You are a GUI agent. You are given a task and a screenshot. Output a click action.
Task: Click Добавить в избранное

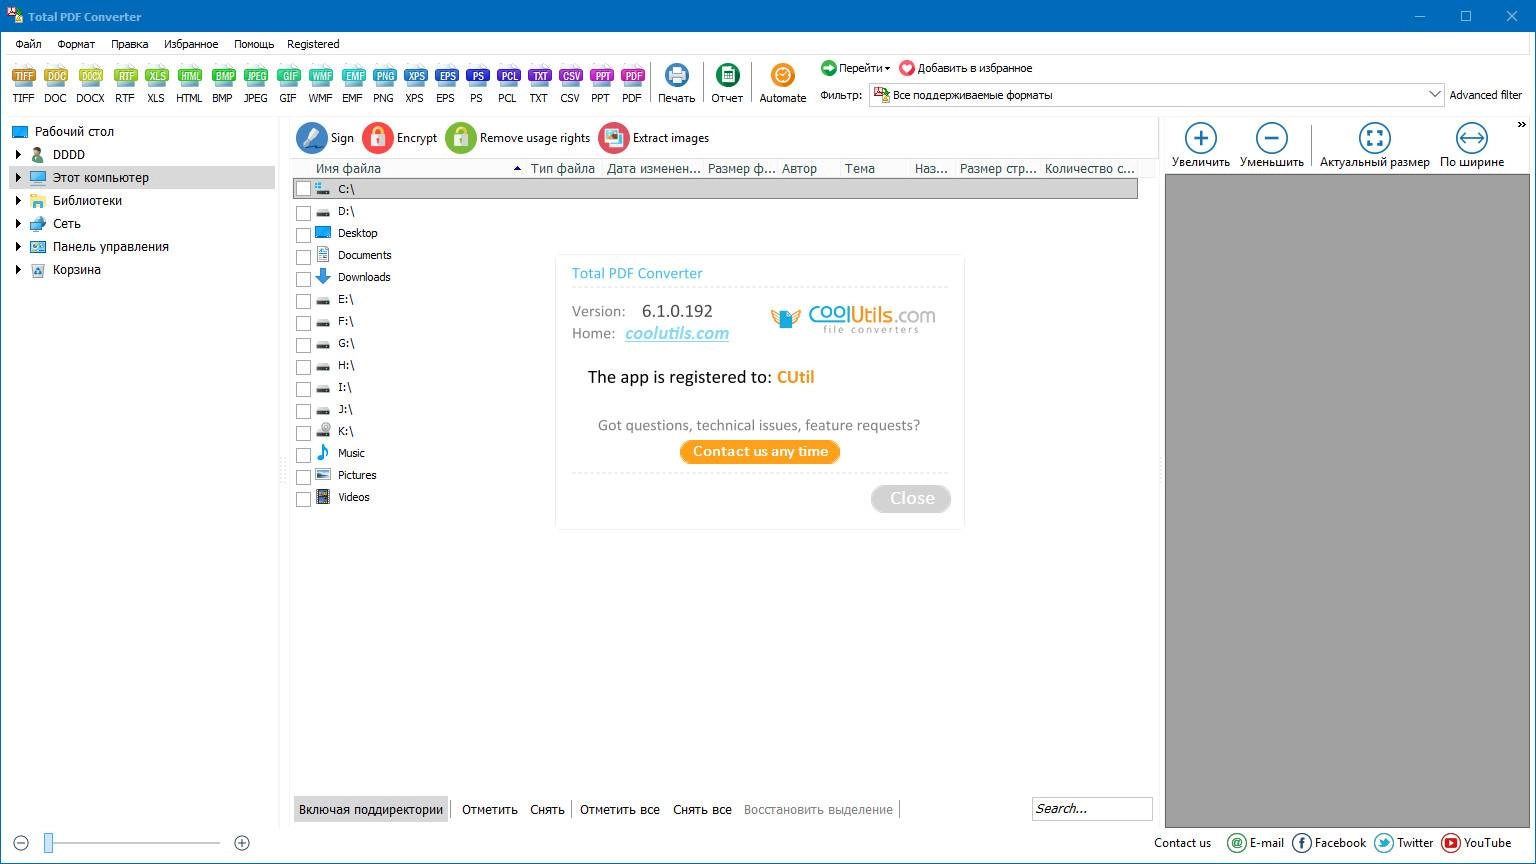click(966, 68)
